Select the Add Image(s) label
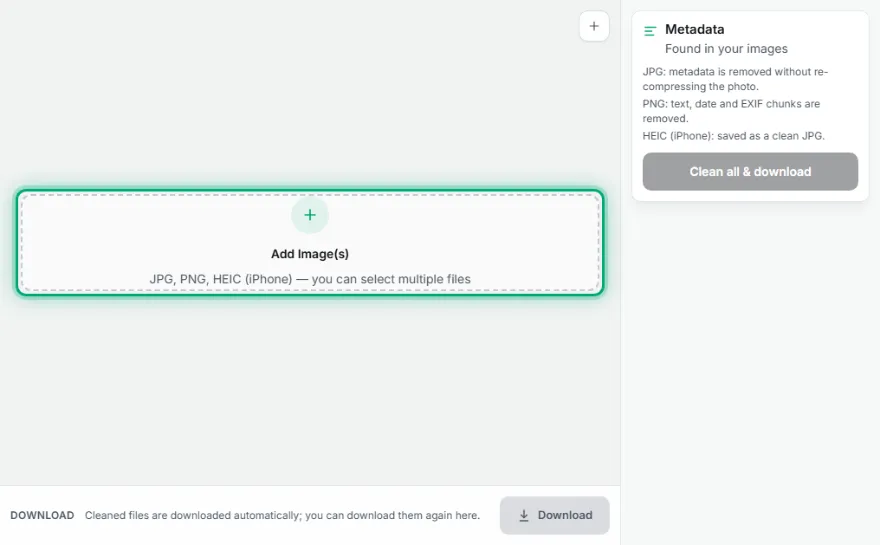 coord(310,254)
